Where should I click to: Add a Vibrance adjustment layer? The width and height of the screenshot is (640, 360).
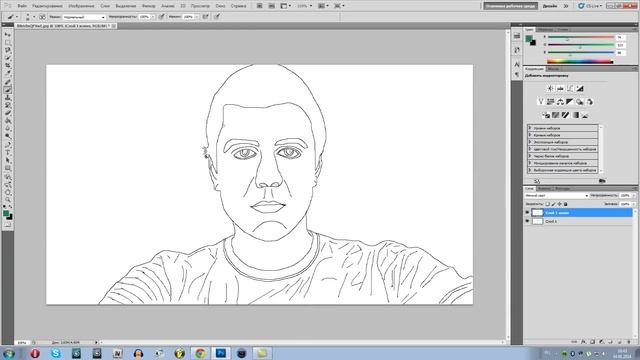(x=541, y=102)
